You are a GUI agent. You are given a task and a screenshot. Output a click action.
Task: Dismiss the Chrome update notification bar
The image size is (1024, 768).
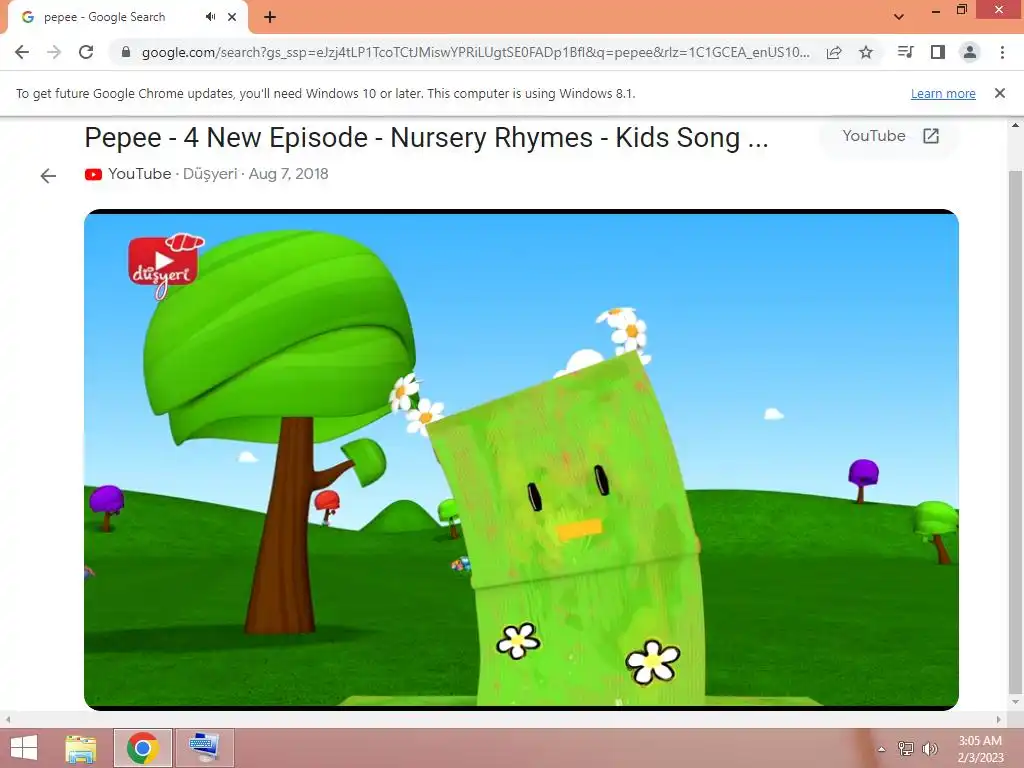click(x=1000, y=93)
